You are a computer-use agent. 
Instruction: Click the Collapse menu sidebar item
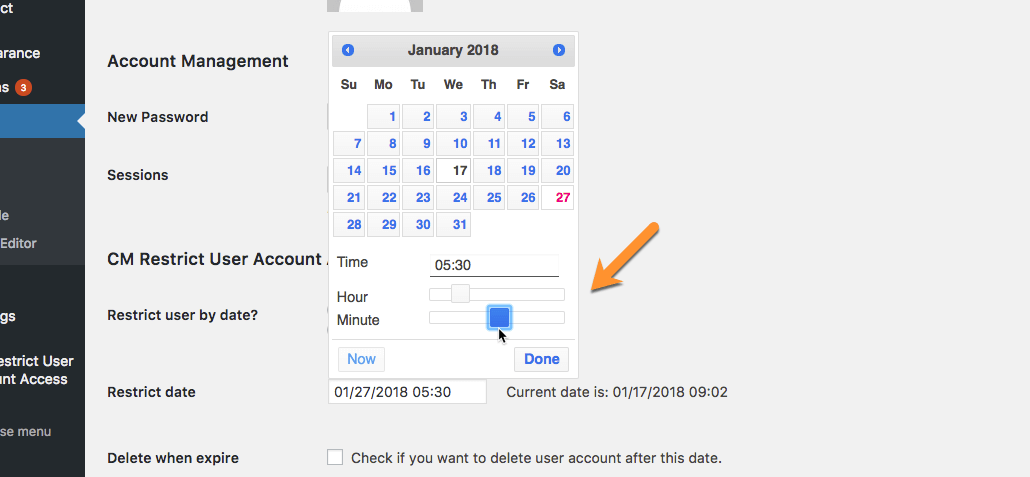tap(26, 432)
